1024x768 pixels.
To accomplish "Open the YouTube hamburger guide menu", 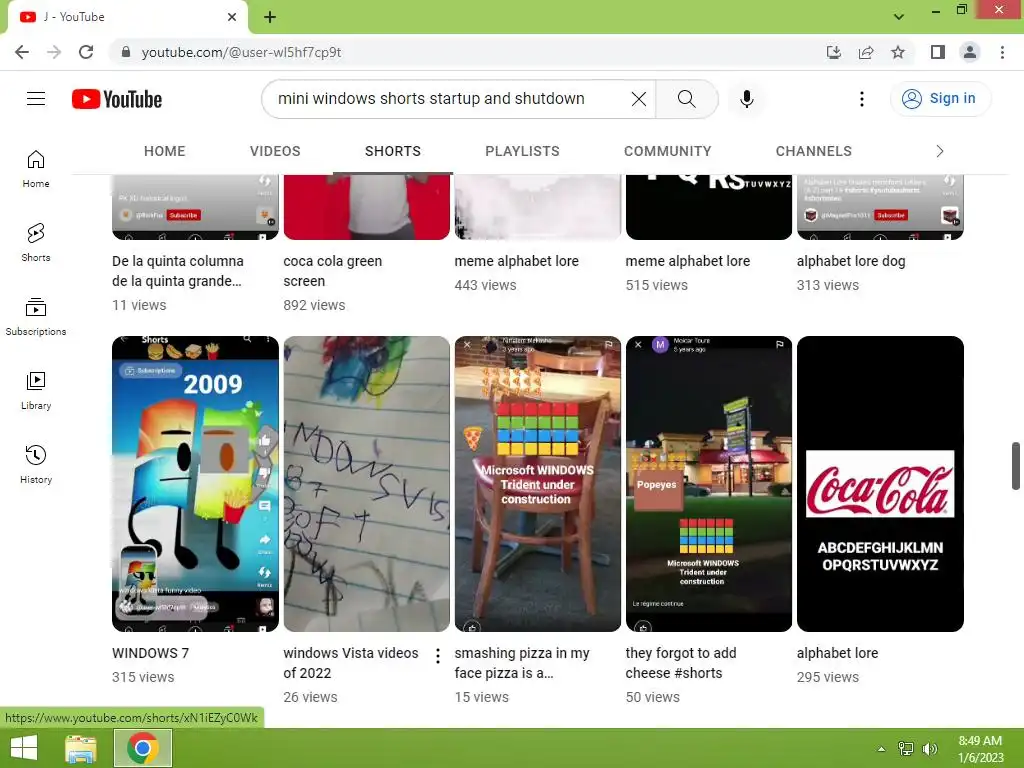I will (x=36, y=99).
